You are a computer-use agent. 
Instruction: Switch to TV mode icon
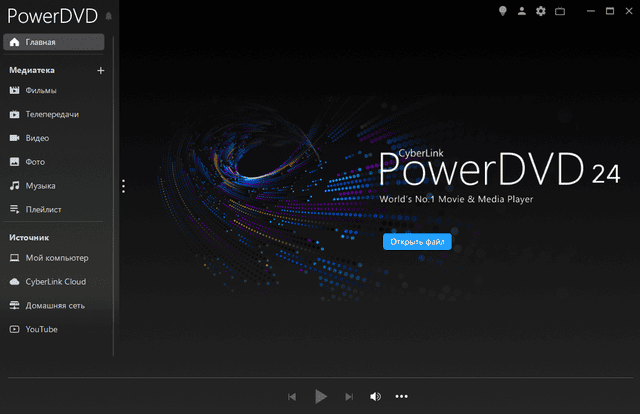(560, 11)
